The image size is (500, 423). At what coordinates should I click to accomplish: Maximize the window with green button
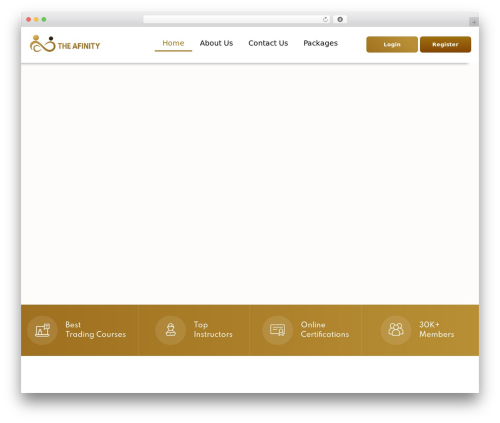(x=44, y=19)
